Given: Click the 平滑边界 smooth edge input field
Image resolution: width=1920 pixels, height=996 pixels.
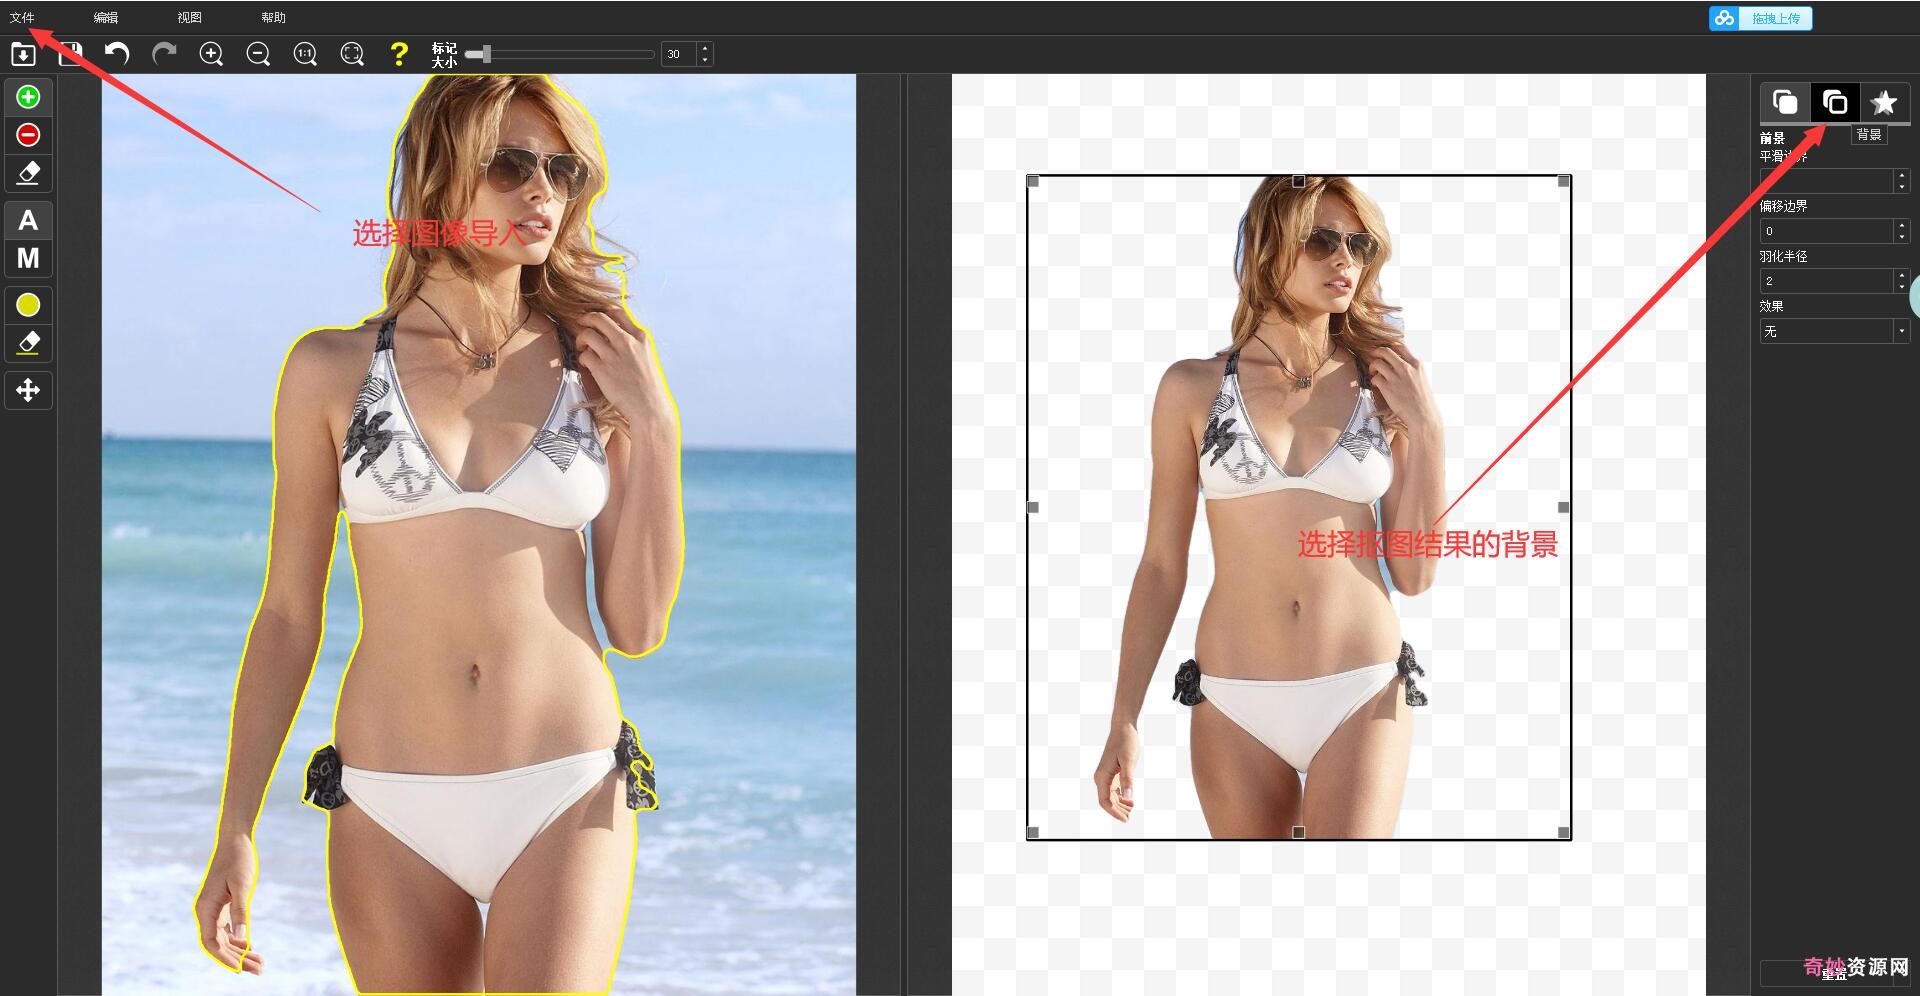Looking at the screenshot, I should [x=1827, y=181].
